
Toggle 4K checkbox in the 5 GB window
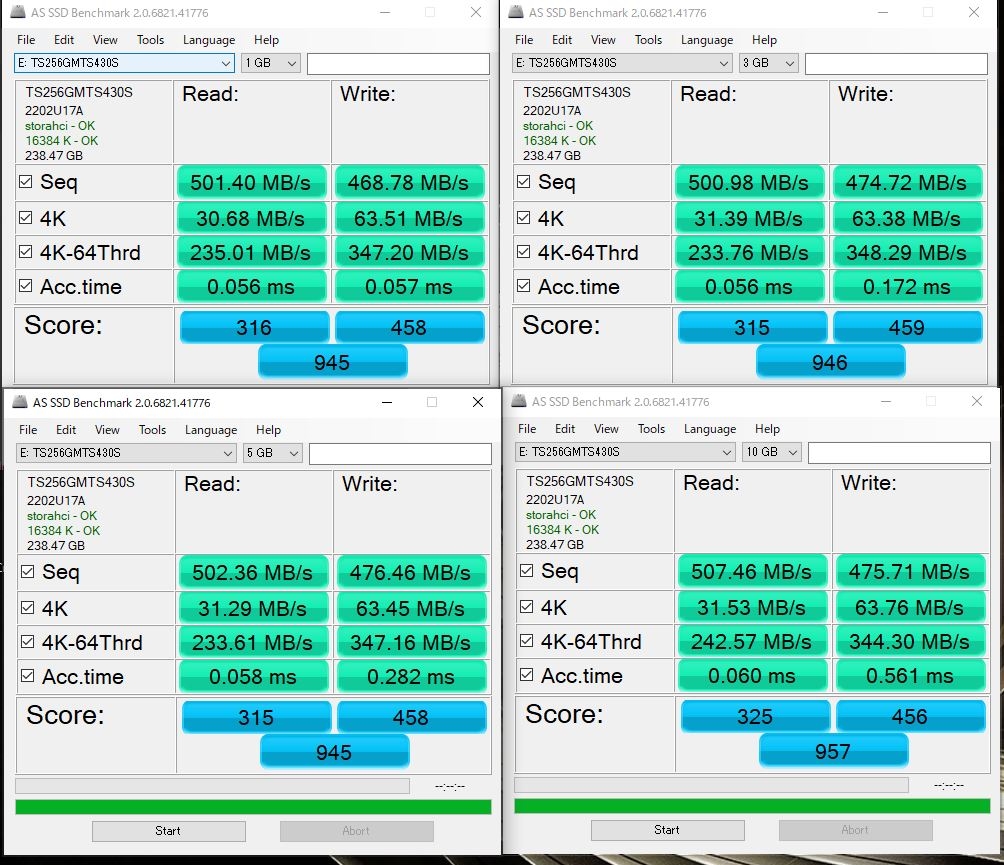pos(28,608)
